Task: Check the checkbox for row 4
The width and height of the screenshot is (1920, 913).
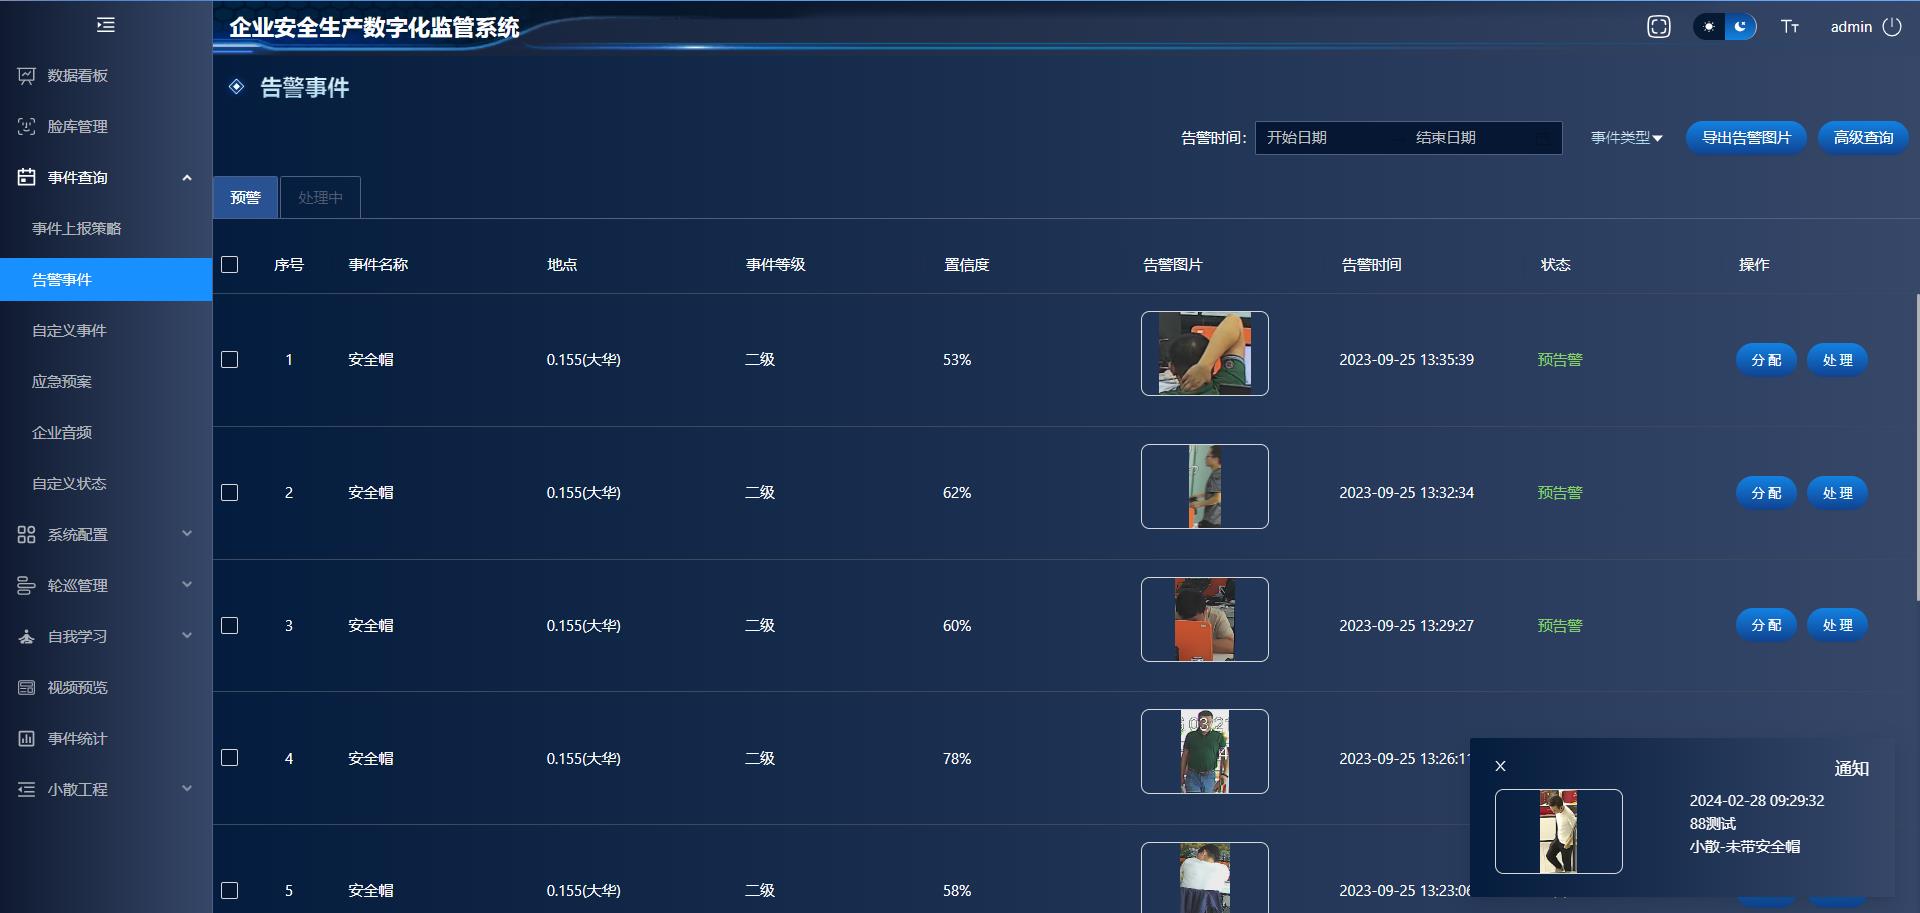Action: tap(230, 758)
